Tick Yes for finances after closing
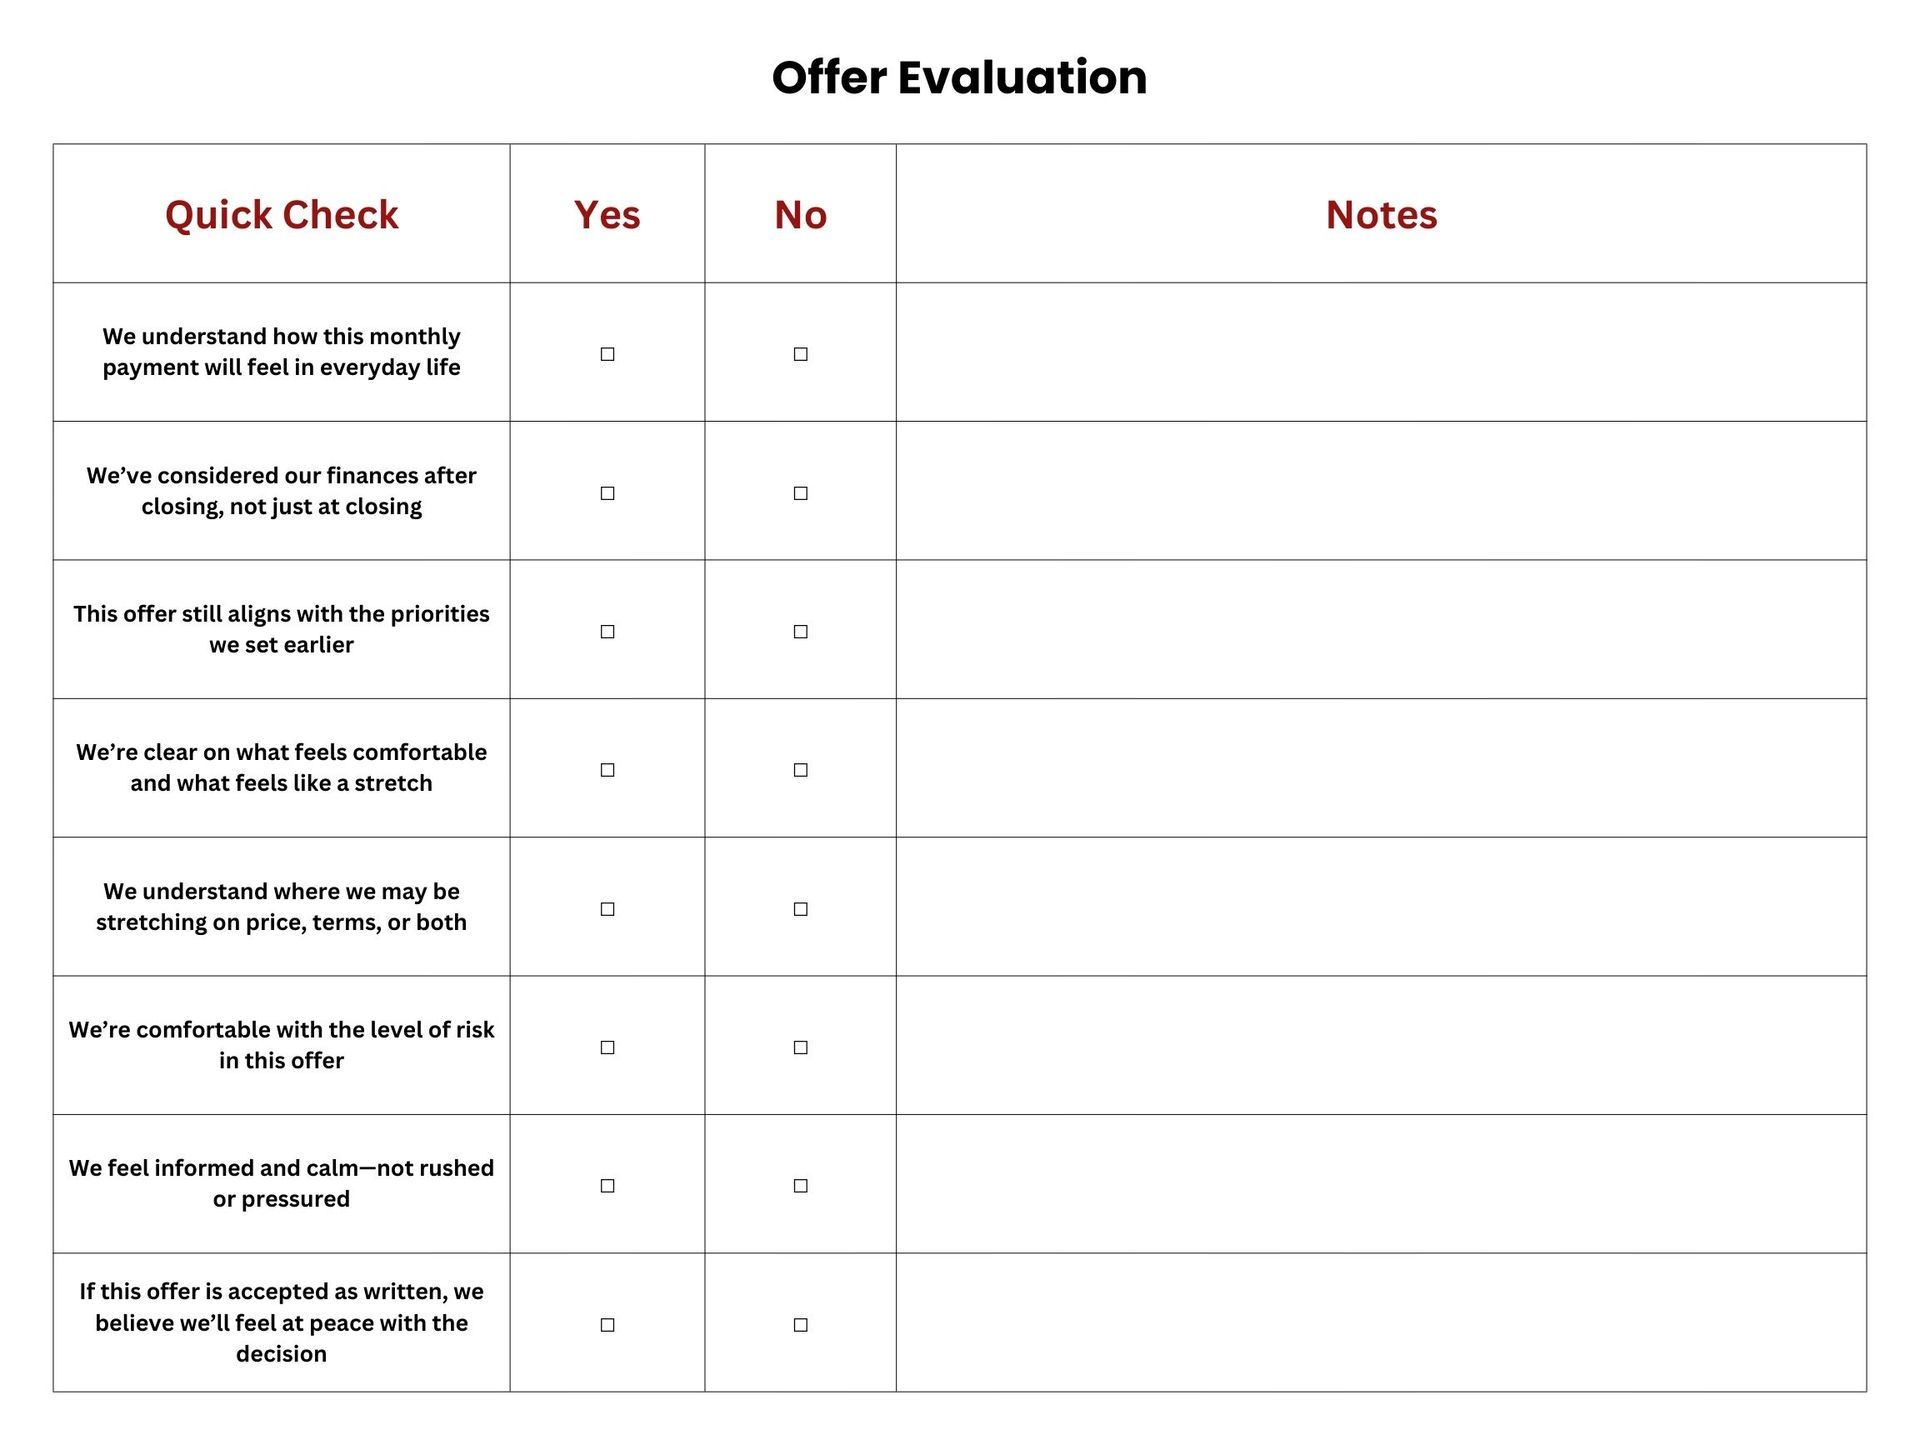This screenshot has height=1440, width=1920. point(607,493)
